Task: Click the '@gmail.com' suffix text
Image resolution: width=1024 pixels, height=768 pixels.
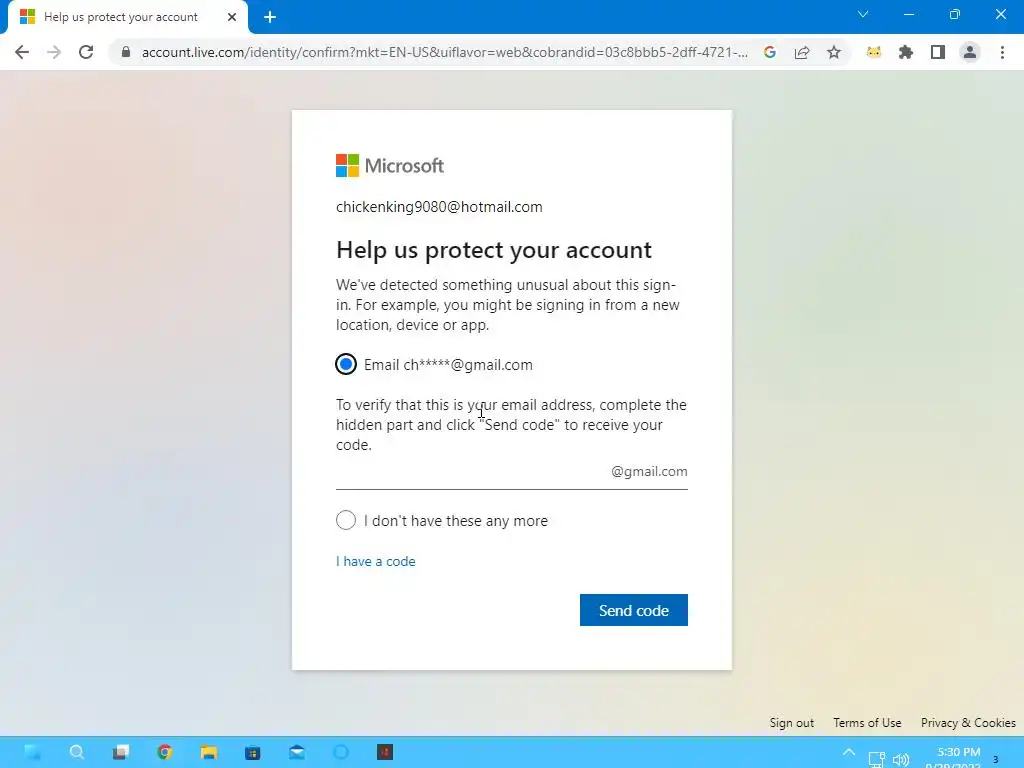Action: 649,472
